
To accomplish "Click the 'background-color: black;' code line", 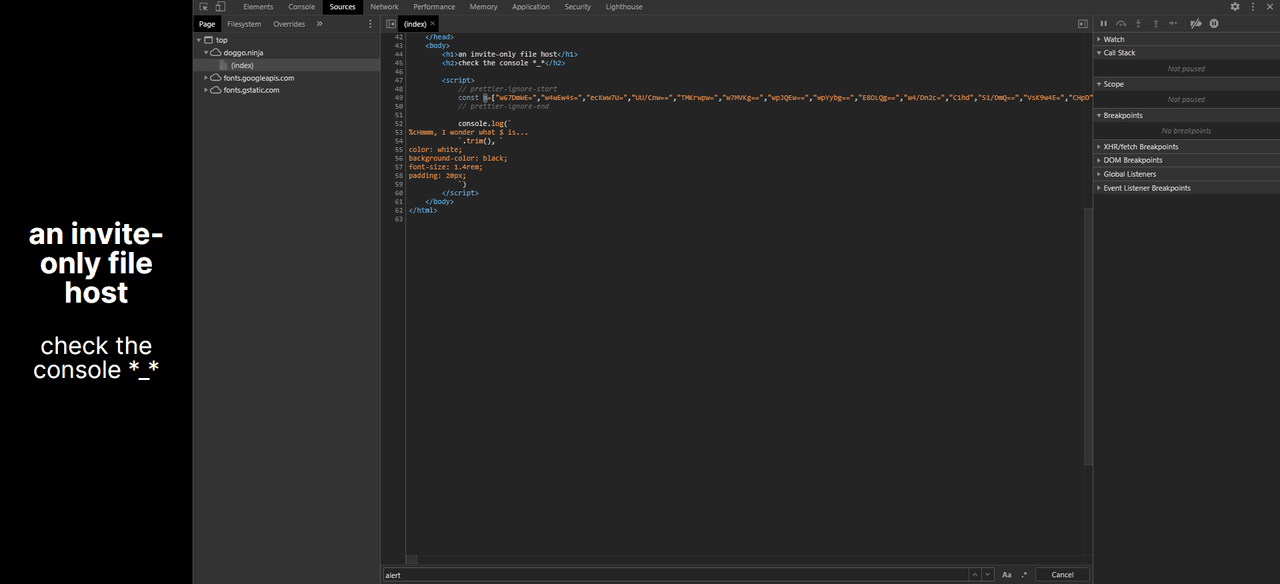I will (458, 158).
